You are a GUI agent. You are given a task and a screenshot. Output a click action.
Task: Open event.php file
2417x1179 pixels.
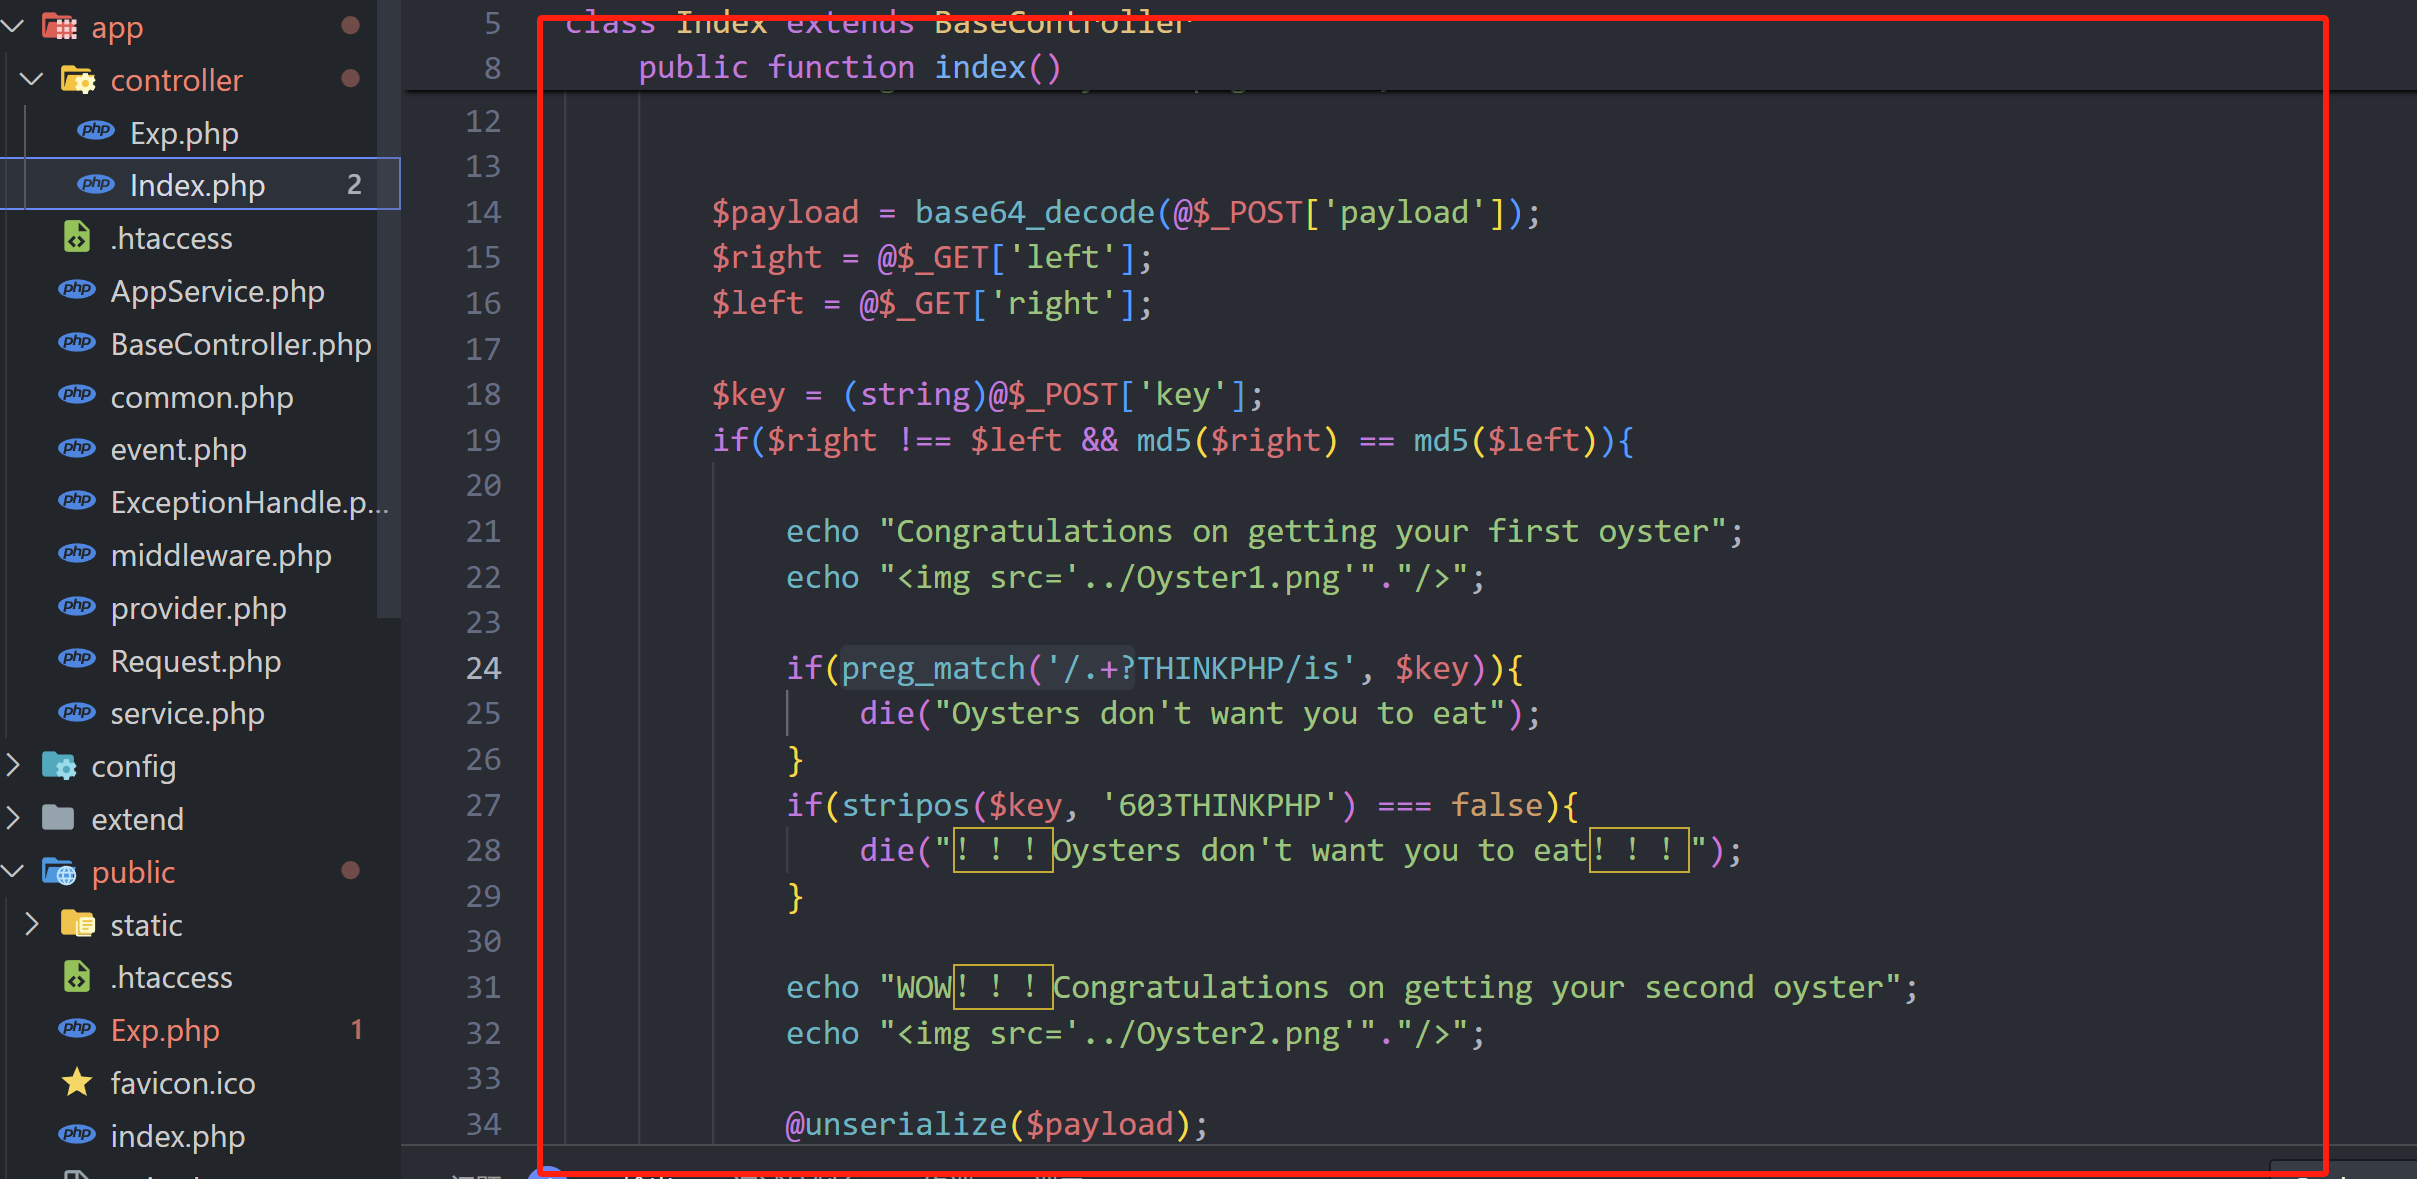(178, 449)
